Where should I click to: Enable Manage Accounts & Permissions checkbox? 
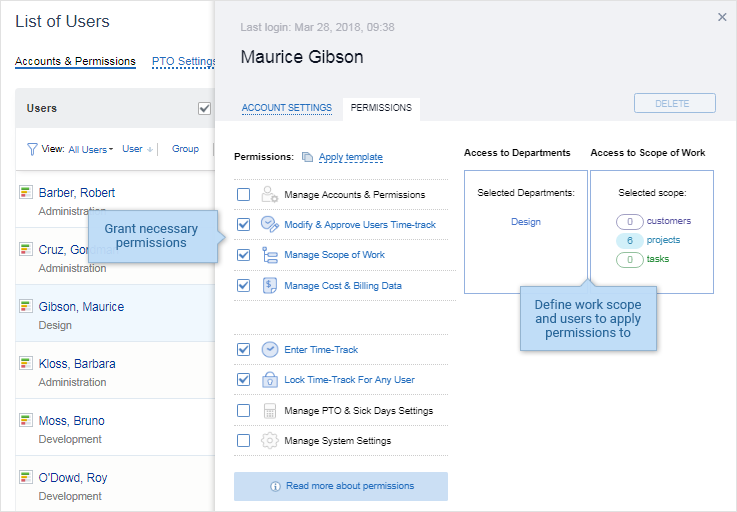[x=243, y=194]
